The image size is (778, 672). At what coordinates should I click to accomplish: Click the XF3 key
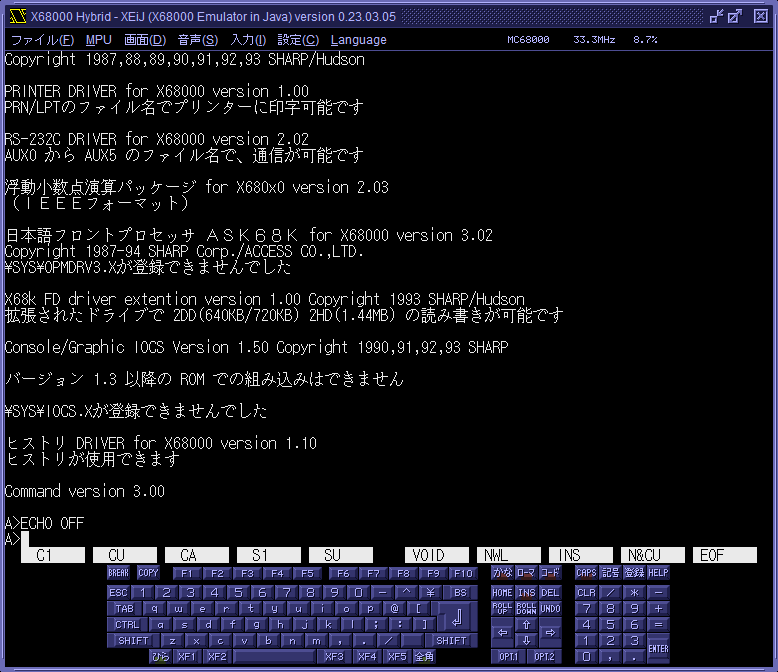(x=334, y=657)
